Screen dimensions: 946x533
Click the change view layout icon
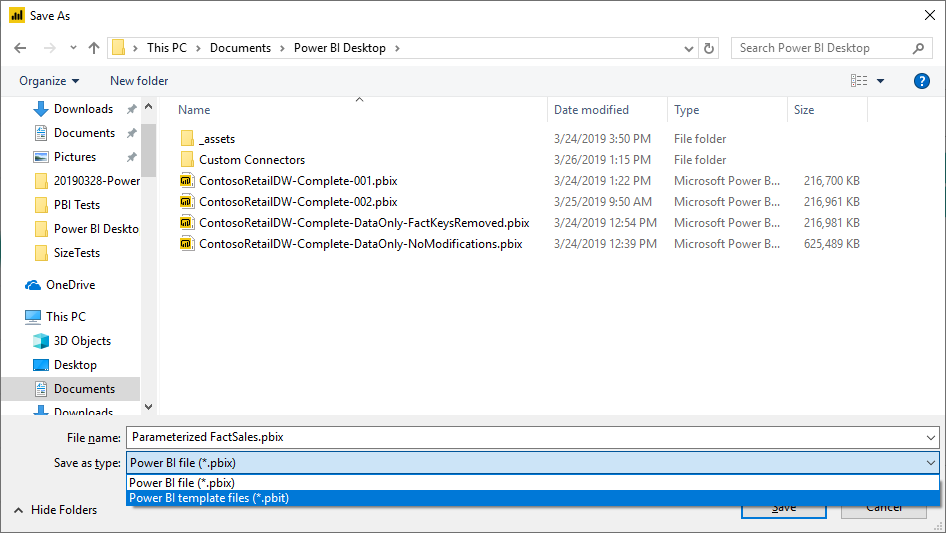pos(858,81)
